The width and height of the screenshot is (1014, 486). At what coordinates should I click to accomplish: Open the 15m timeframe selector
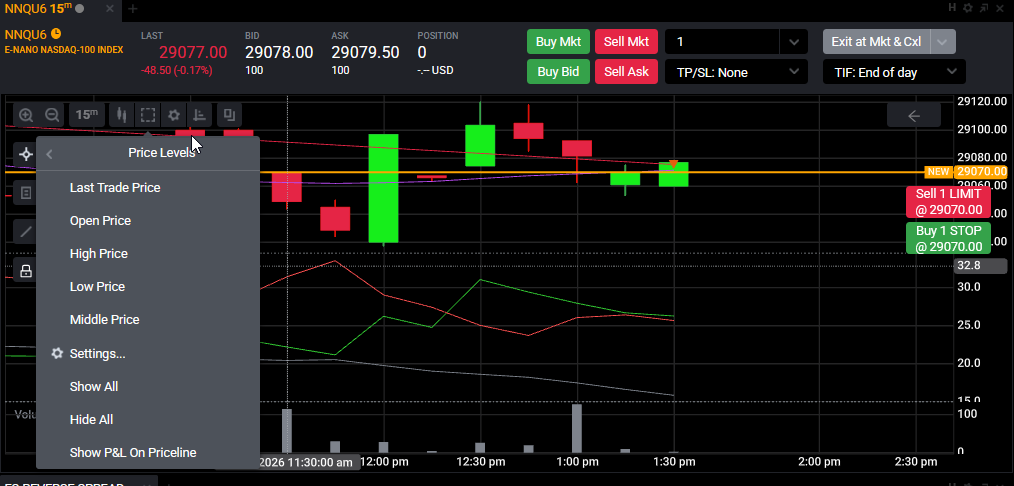pos(86,115)
